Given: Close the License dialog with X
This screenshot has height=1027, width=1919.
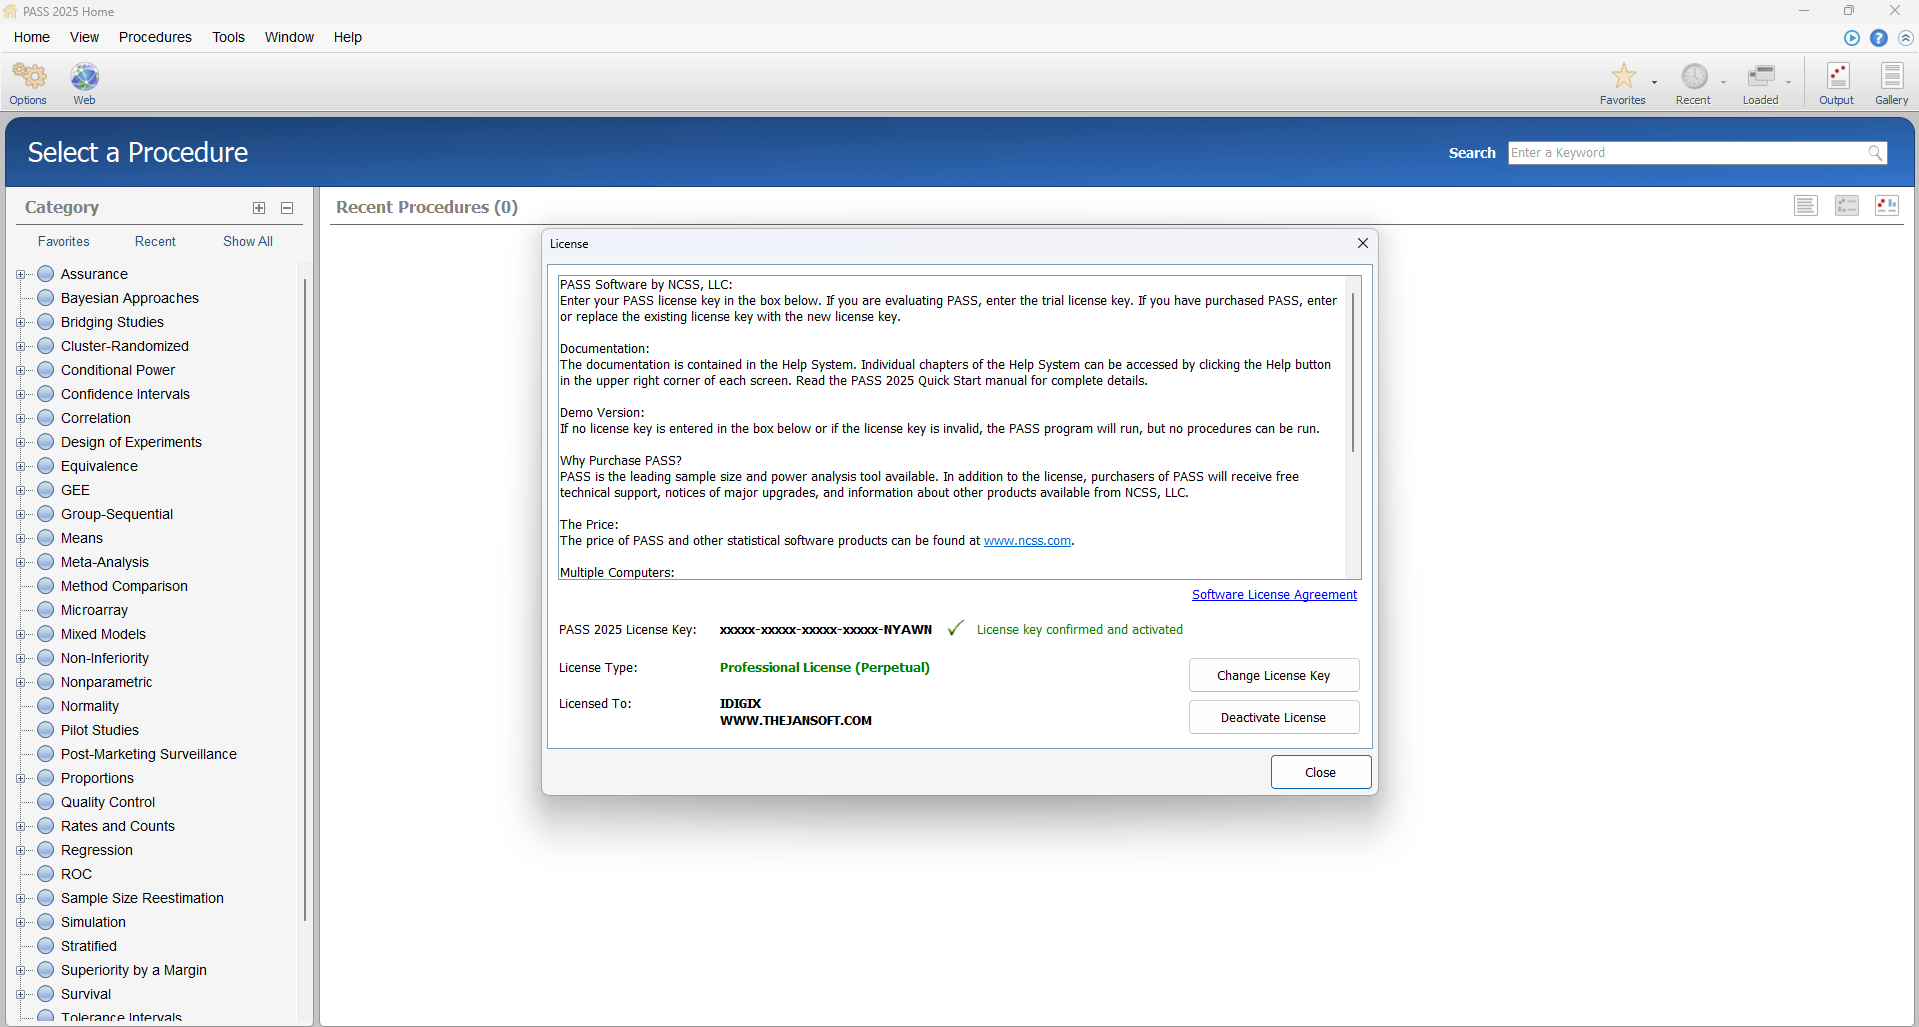Looking at the screenshot, I should click(1363, 243).
